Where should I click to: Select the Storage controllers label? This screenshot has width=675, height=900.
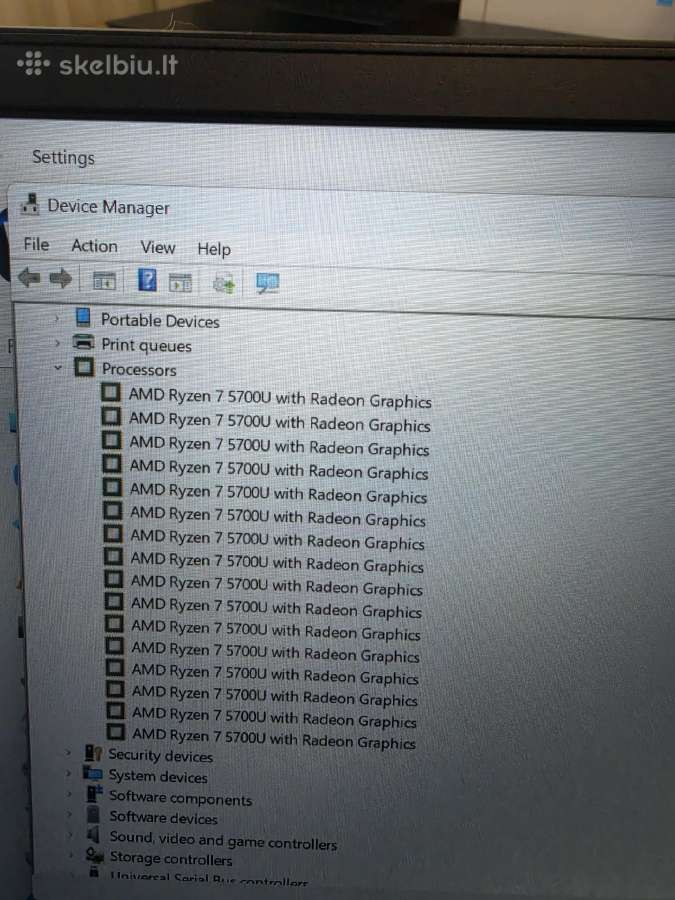(x=171, y=859)
